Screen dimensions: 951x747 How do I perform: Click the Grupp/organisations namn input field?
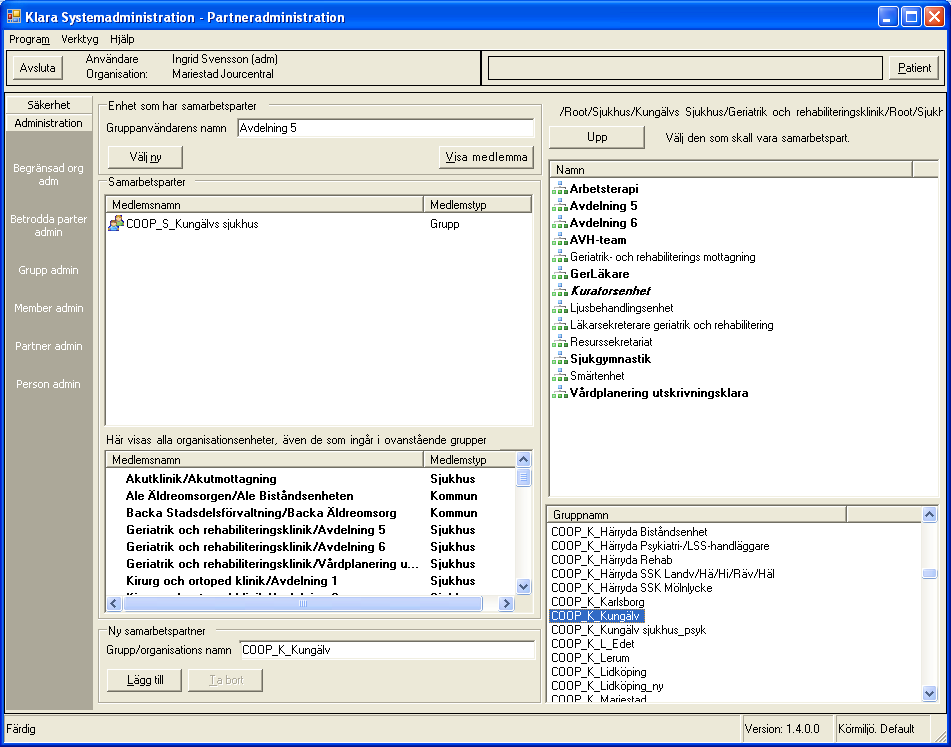tap(387, 650)
